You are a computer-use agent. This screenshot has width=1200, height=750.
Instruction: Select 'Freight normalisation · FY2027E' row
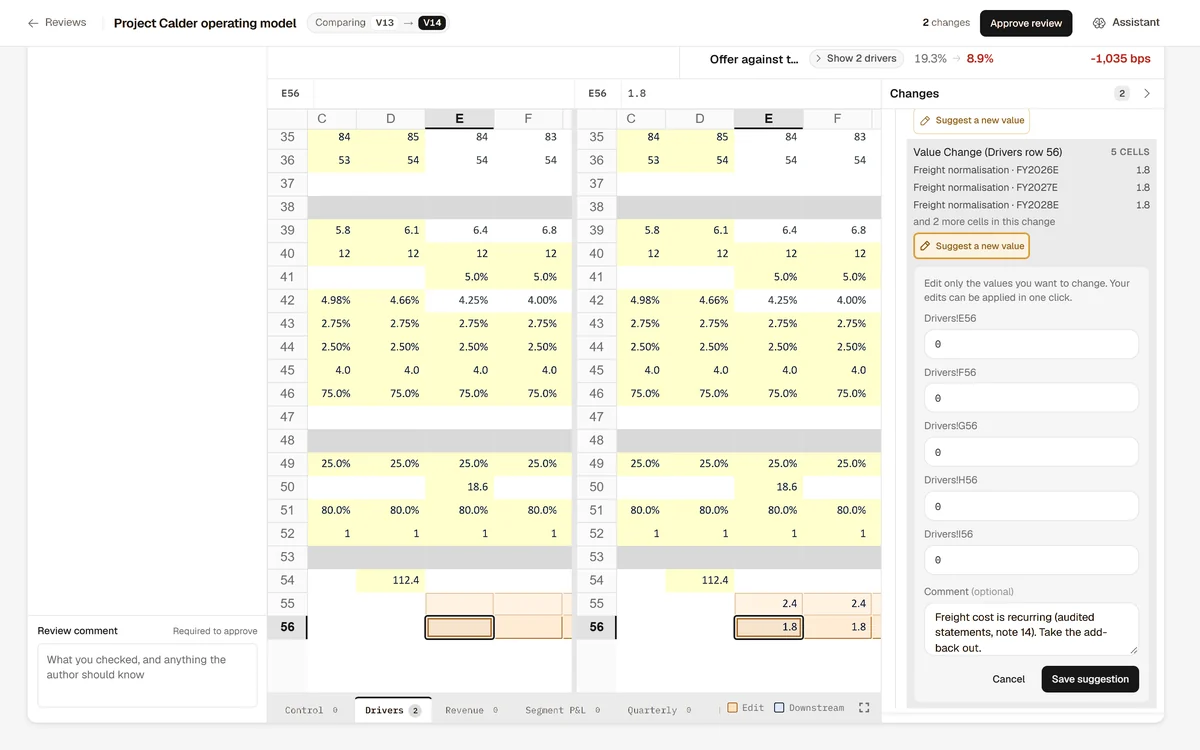pos(1031,187)
